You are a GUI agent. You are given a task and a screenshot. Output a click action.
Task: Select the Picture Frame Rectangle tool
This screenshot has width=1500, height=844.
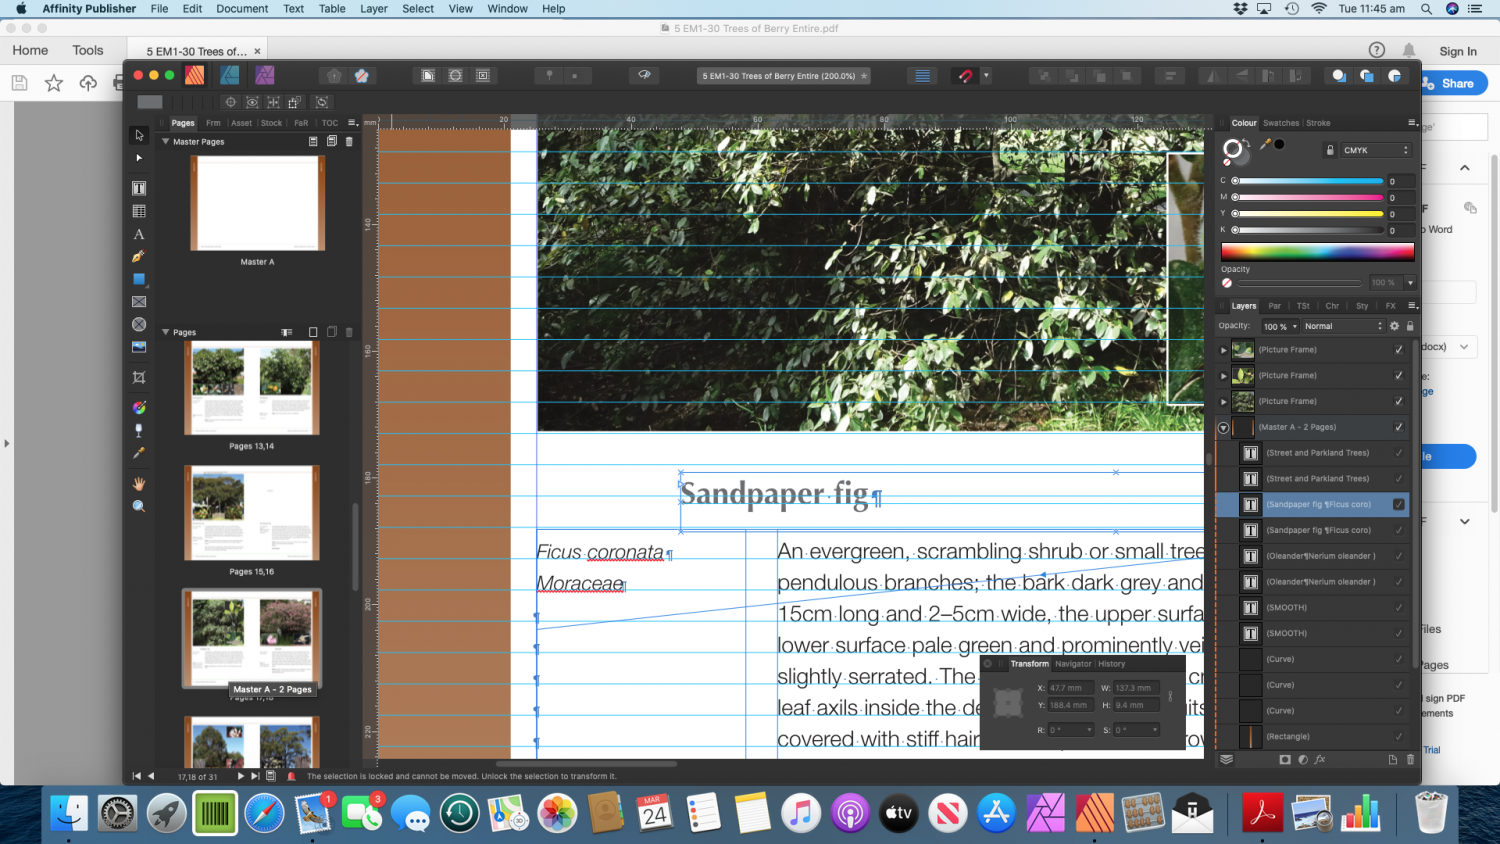click(139, 302)
